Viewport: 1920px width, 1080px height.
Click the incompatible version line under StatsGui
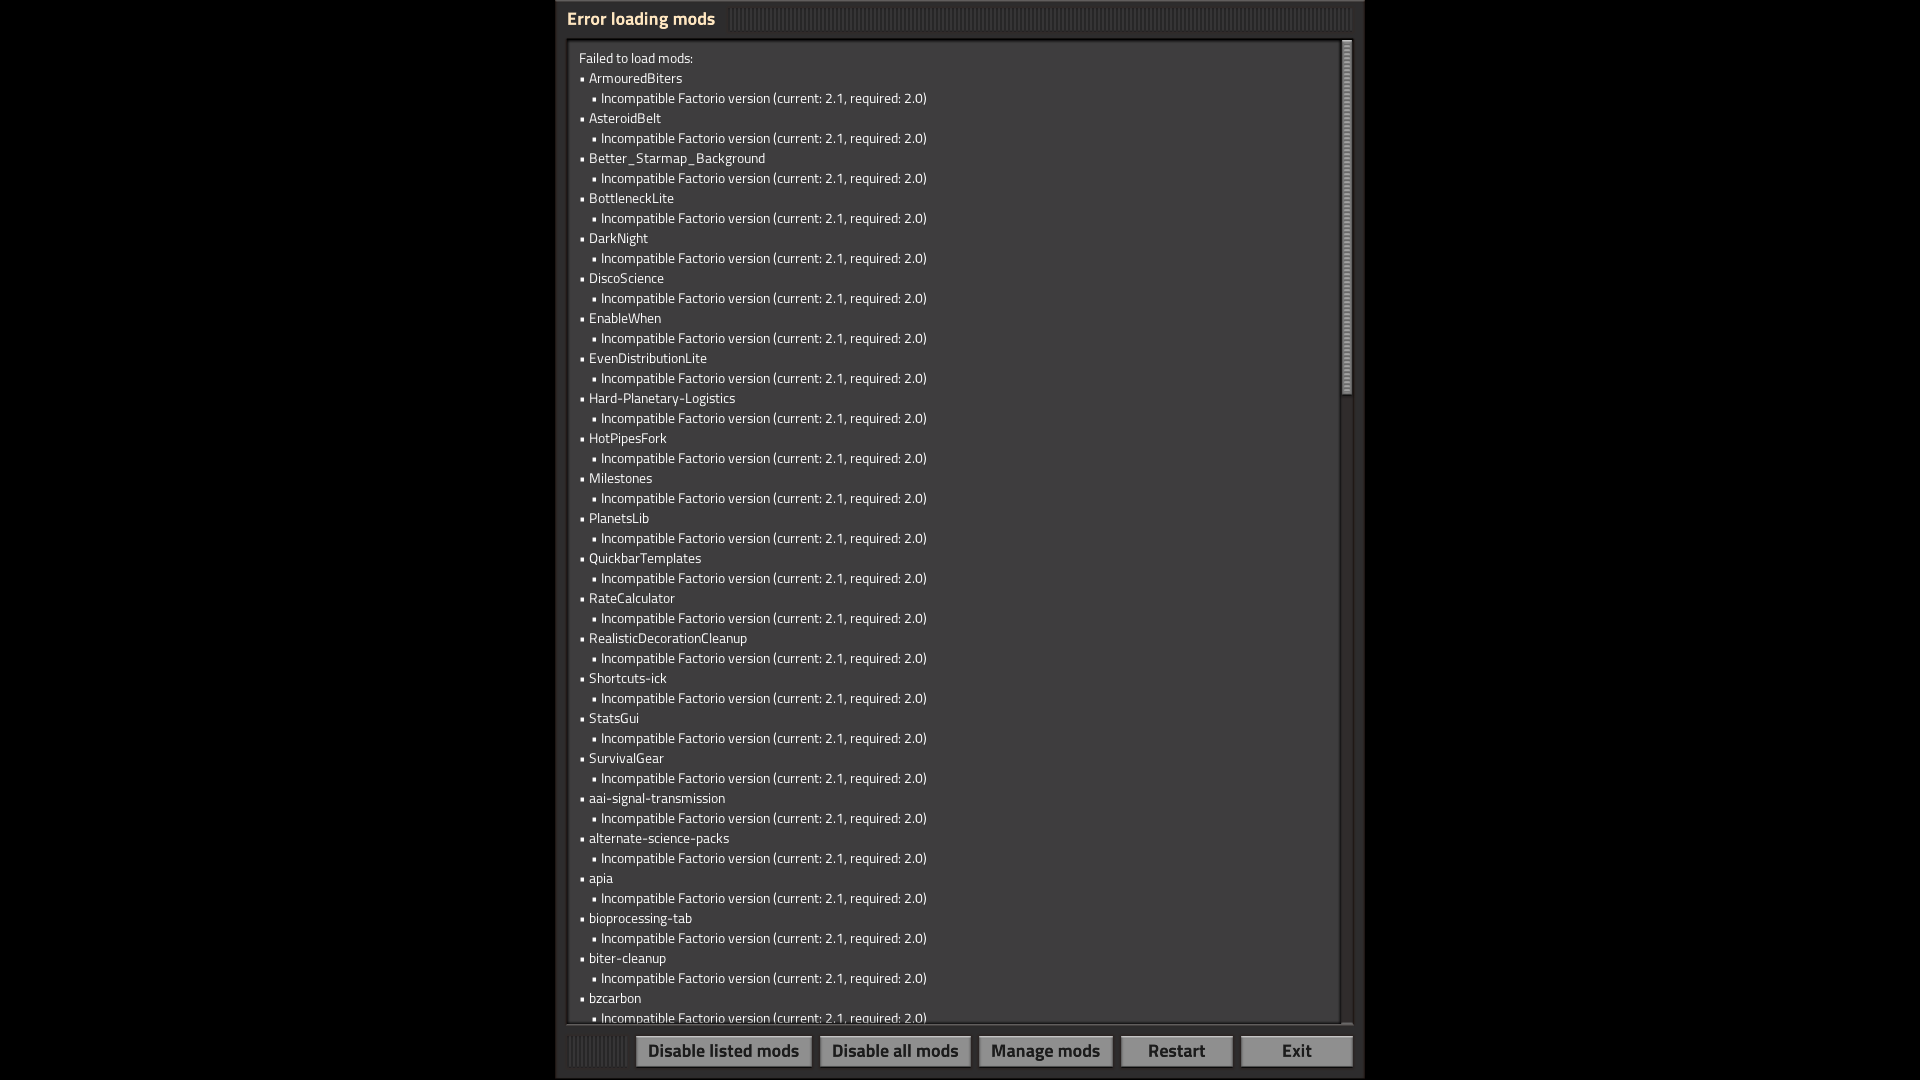pyautogui.click(x=764, y=738)
